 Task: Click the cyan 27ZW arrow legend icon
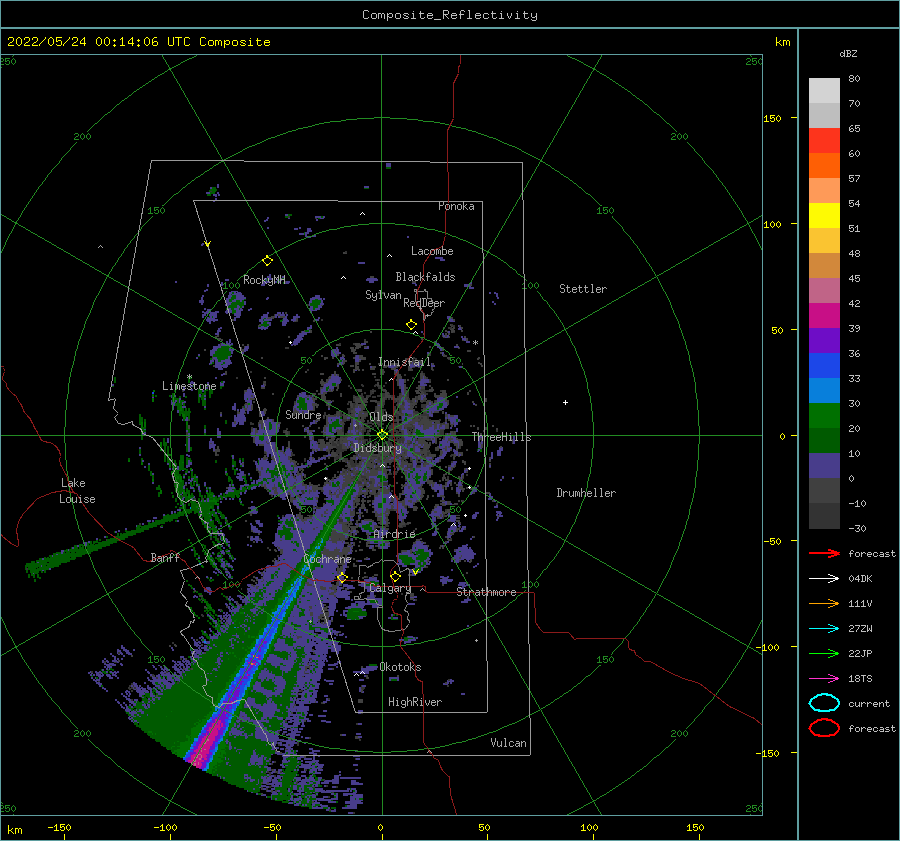[824, 628]
